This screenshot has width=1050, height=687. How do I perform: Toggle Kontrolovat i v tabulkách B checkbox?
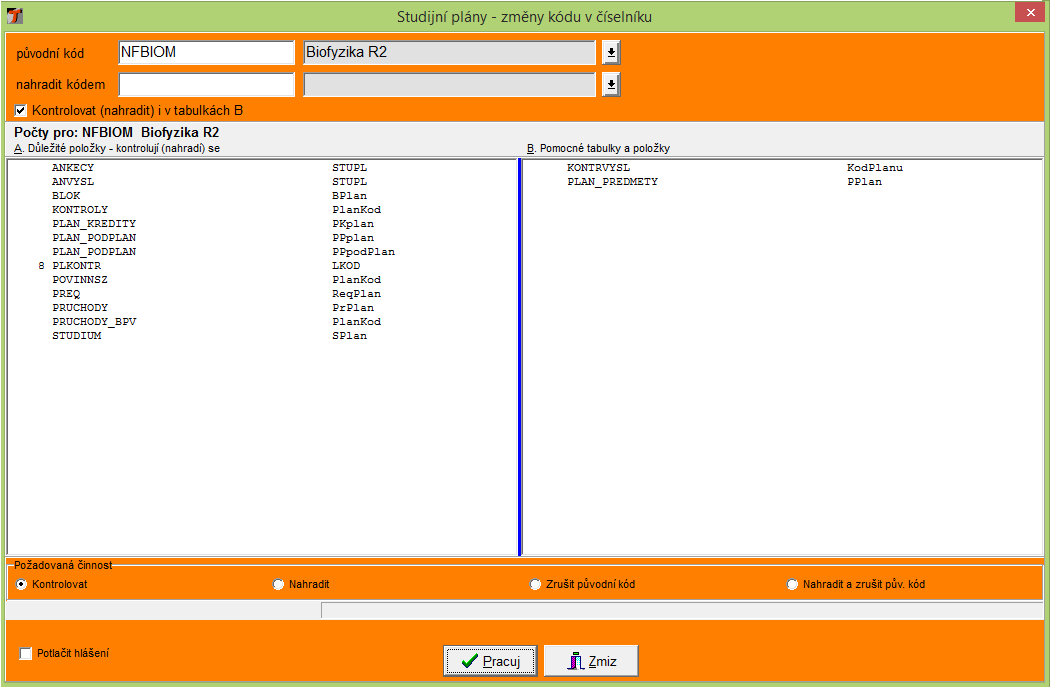pos(21,110)
